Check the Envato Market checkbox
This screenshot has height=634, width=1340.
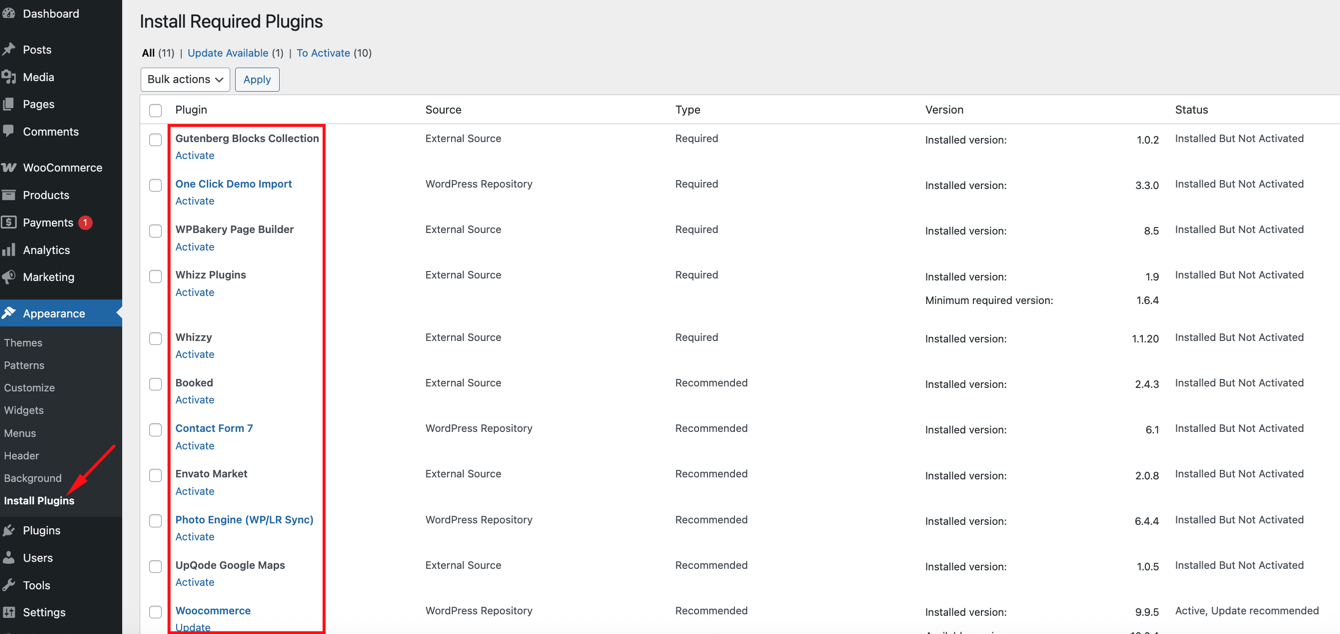click(155, 475)
